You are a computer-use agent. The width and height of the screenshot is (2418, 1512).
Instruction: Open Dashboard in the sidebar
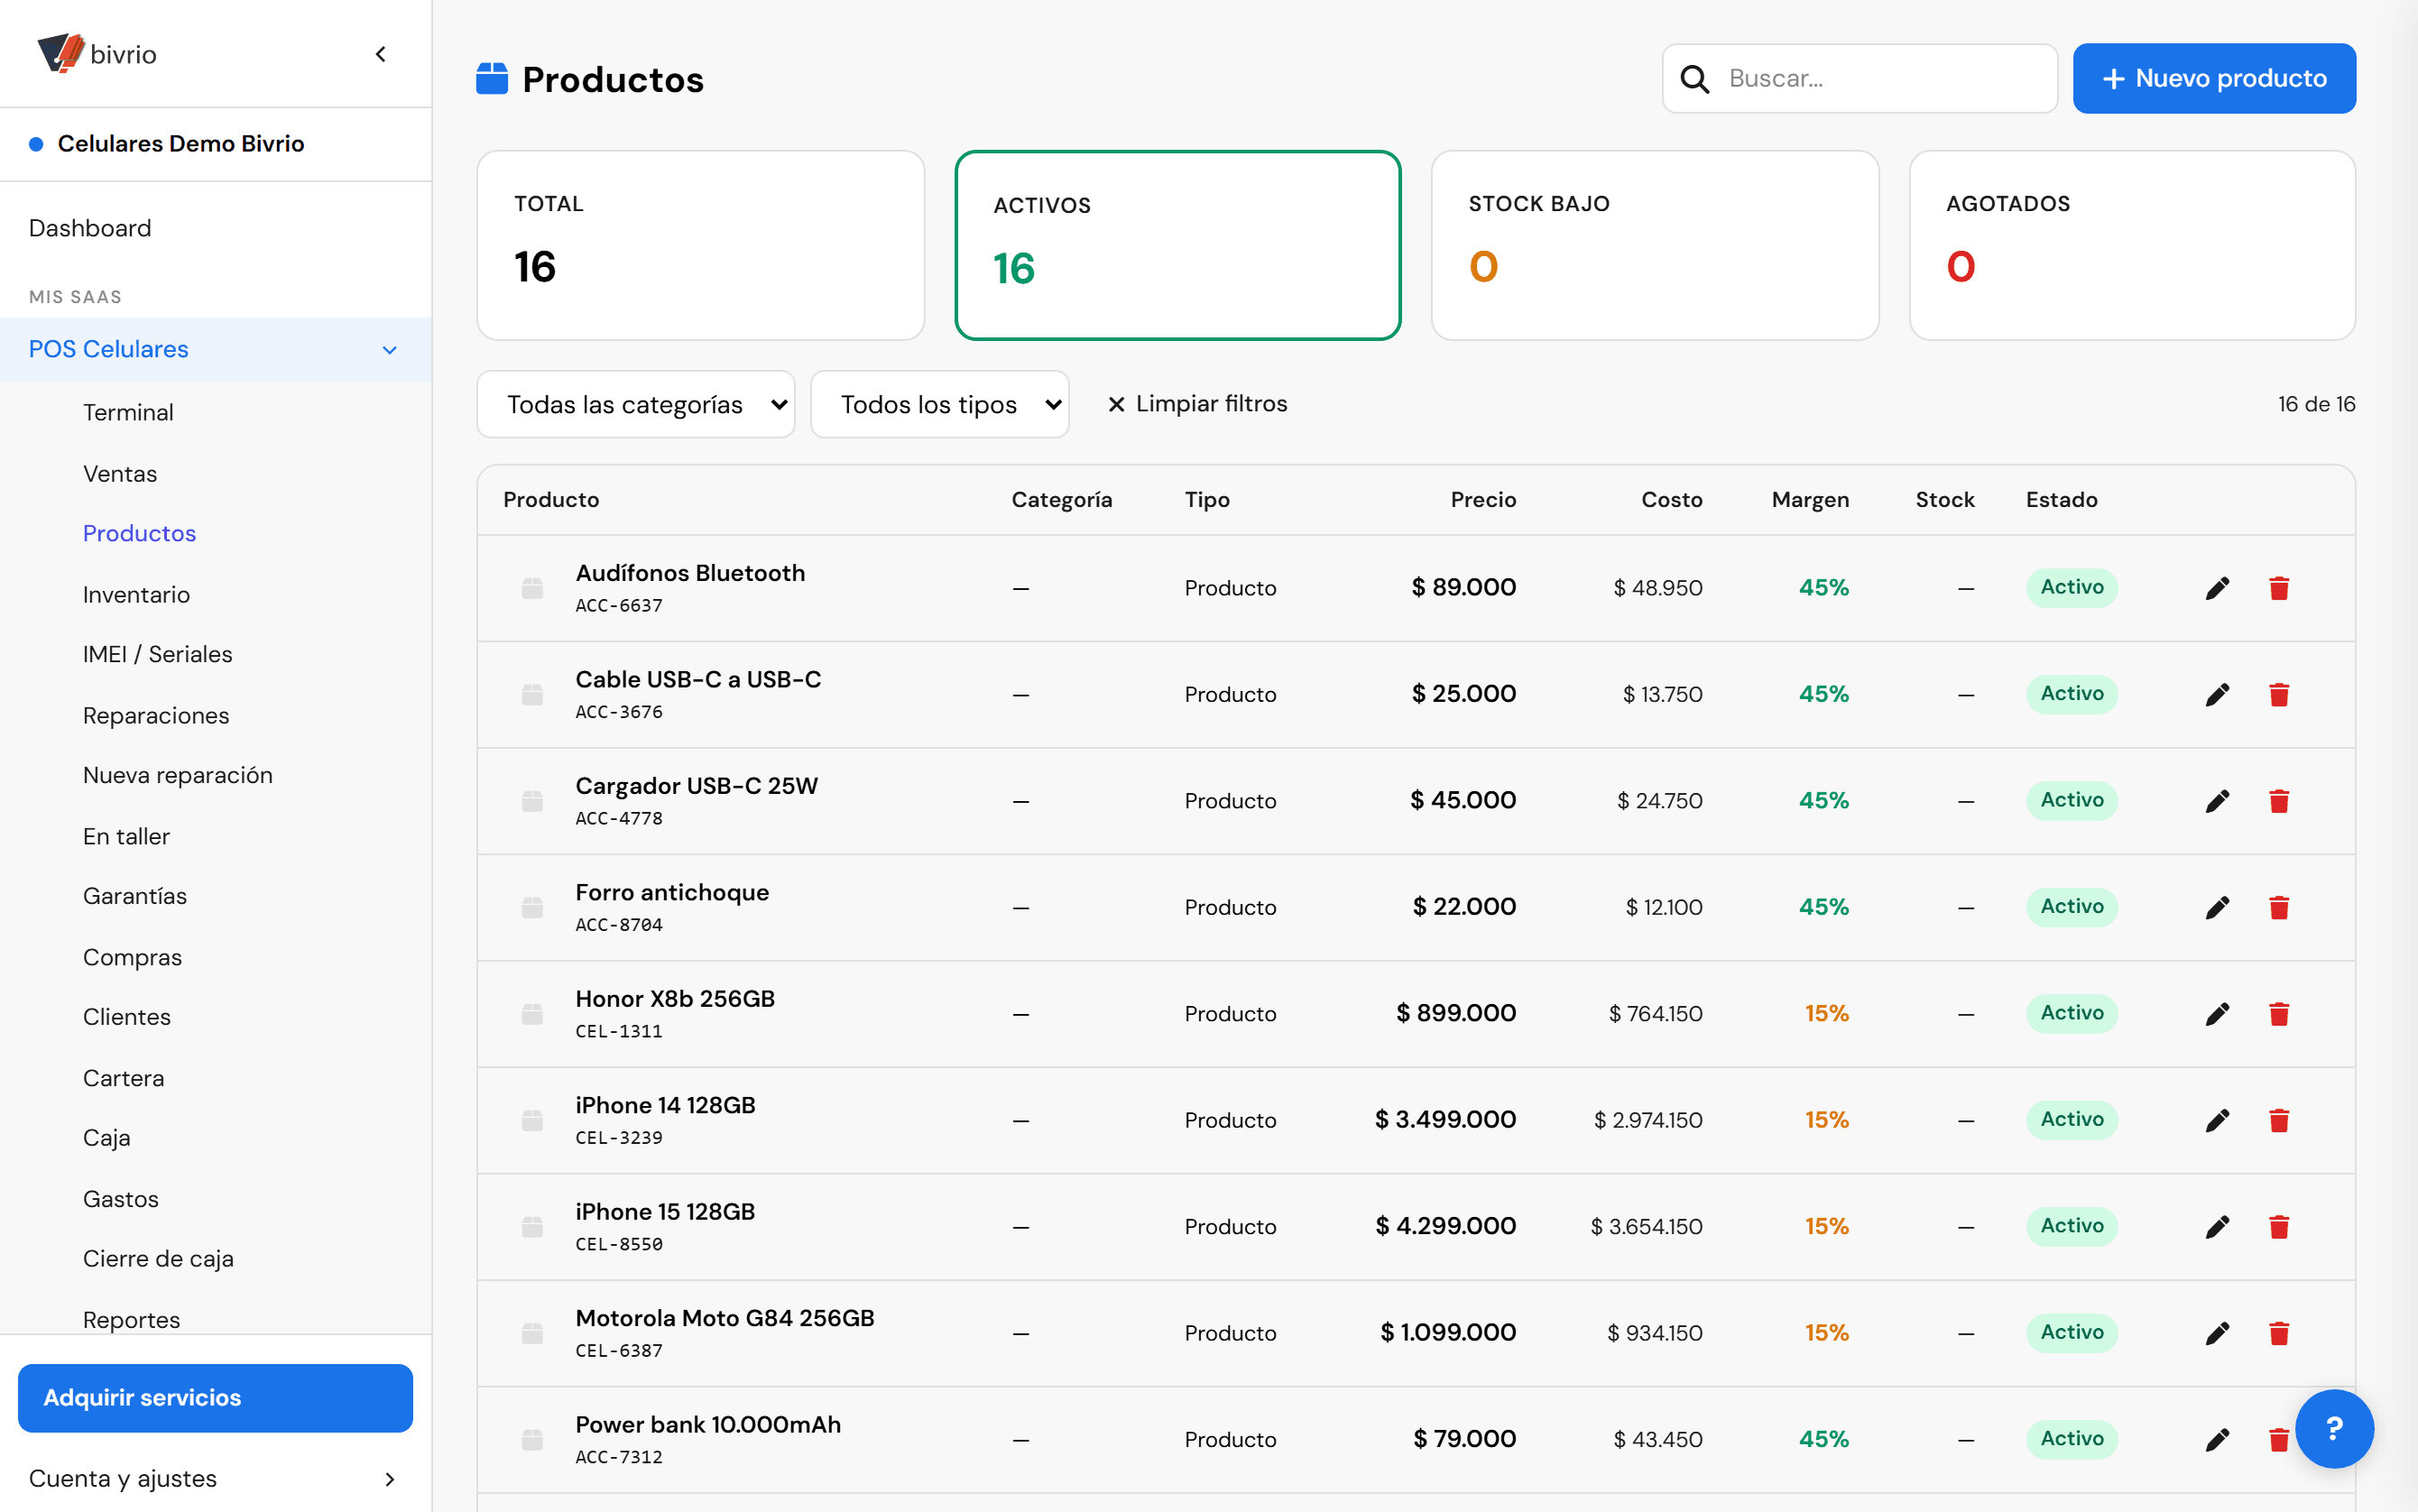tap(90, 228)
